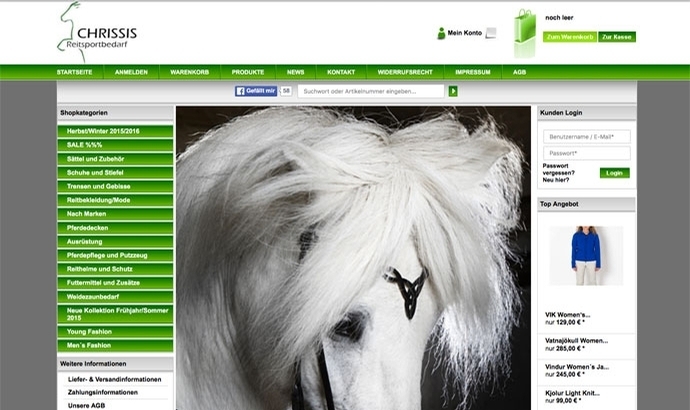Open the Startseite menu item

74,72
